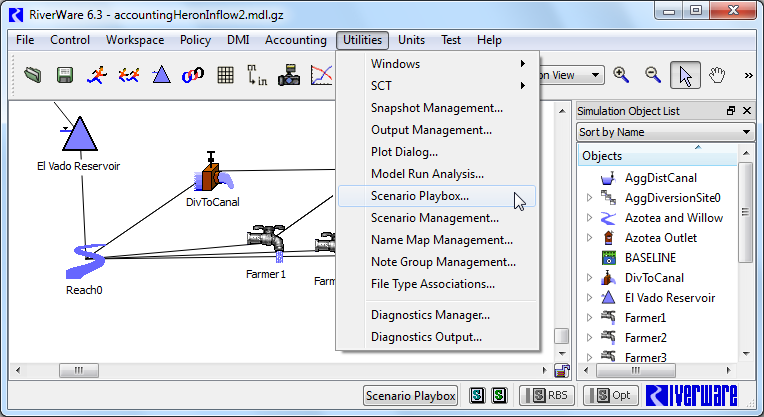764x417 pixels.
Task: Choose Name Map Management menu item
Action: [437, 240]
